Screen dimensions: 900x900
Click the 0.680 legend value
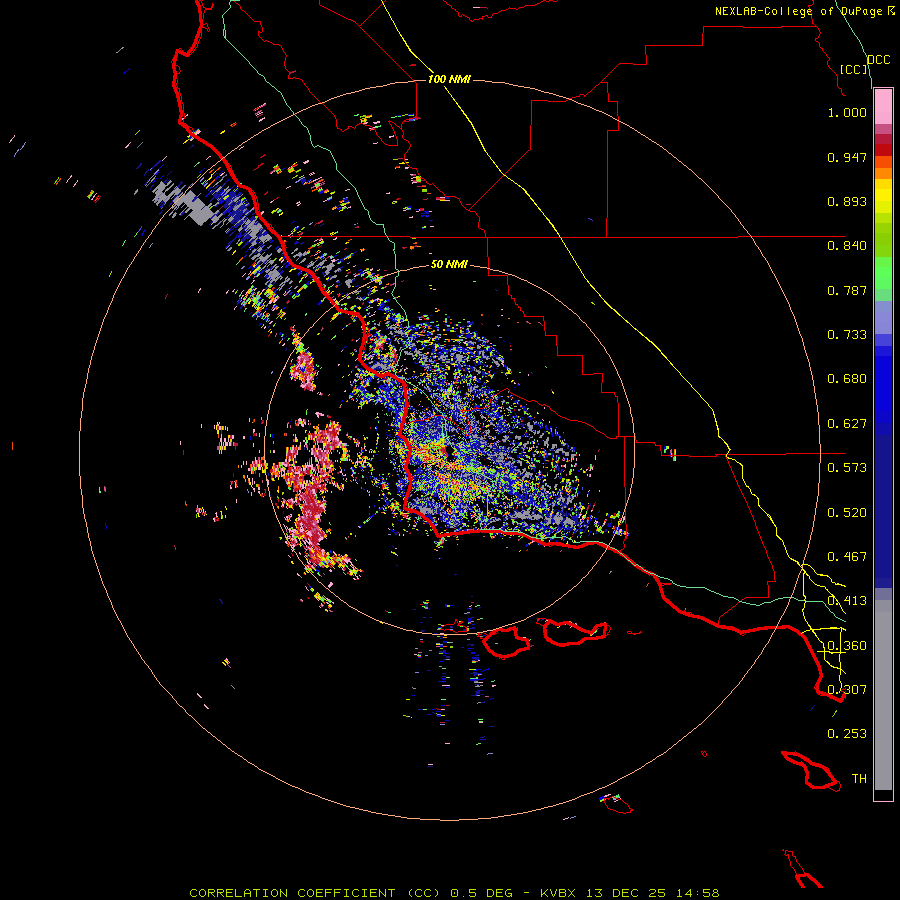click(x=847, y=379)
